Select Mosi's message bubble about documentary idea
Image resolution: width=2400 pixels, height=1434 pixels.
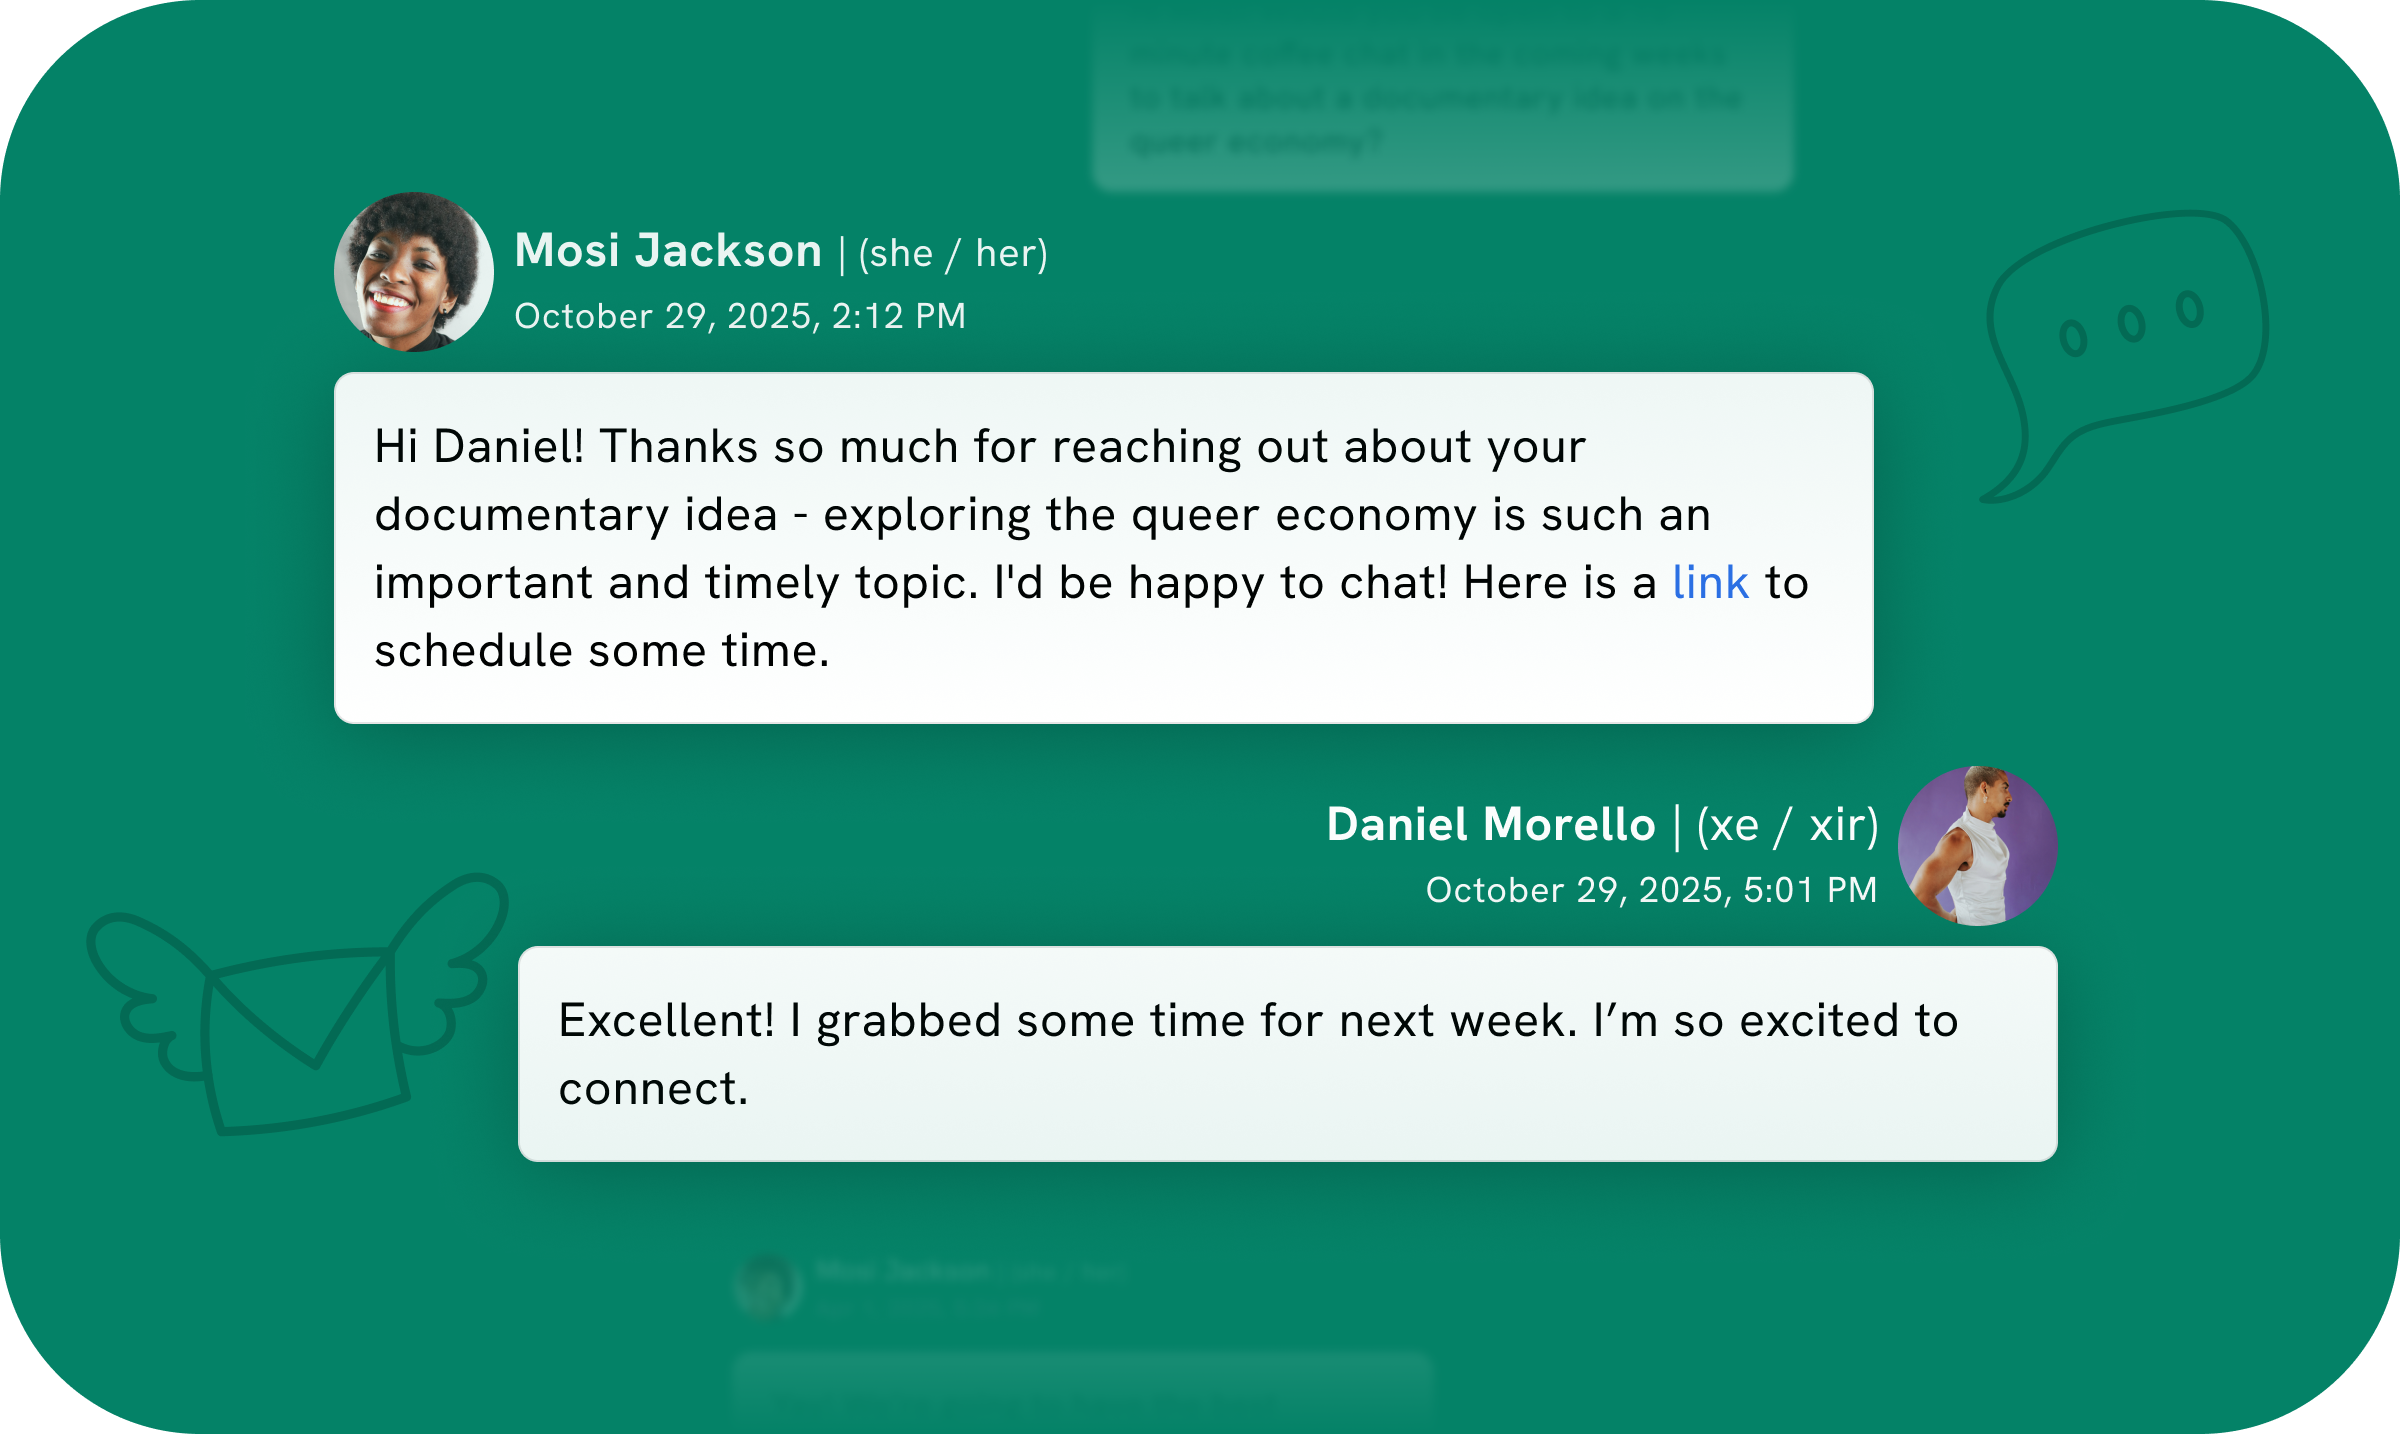coord(1103,548)
